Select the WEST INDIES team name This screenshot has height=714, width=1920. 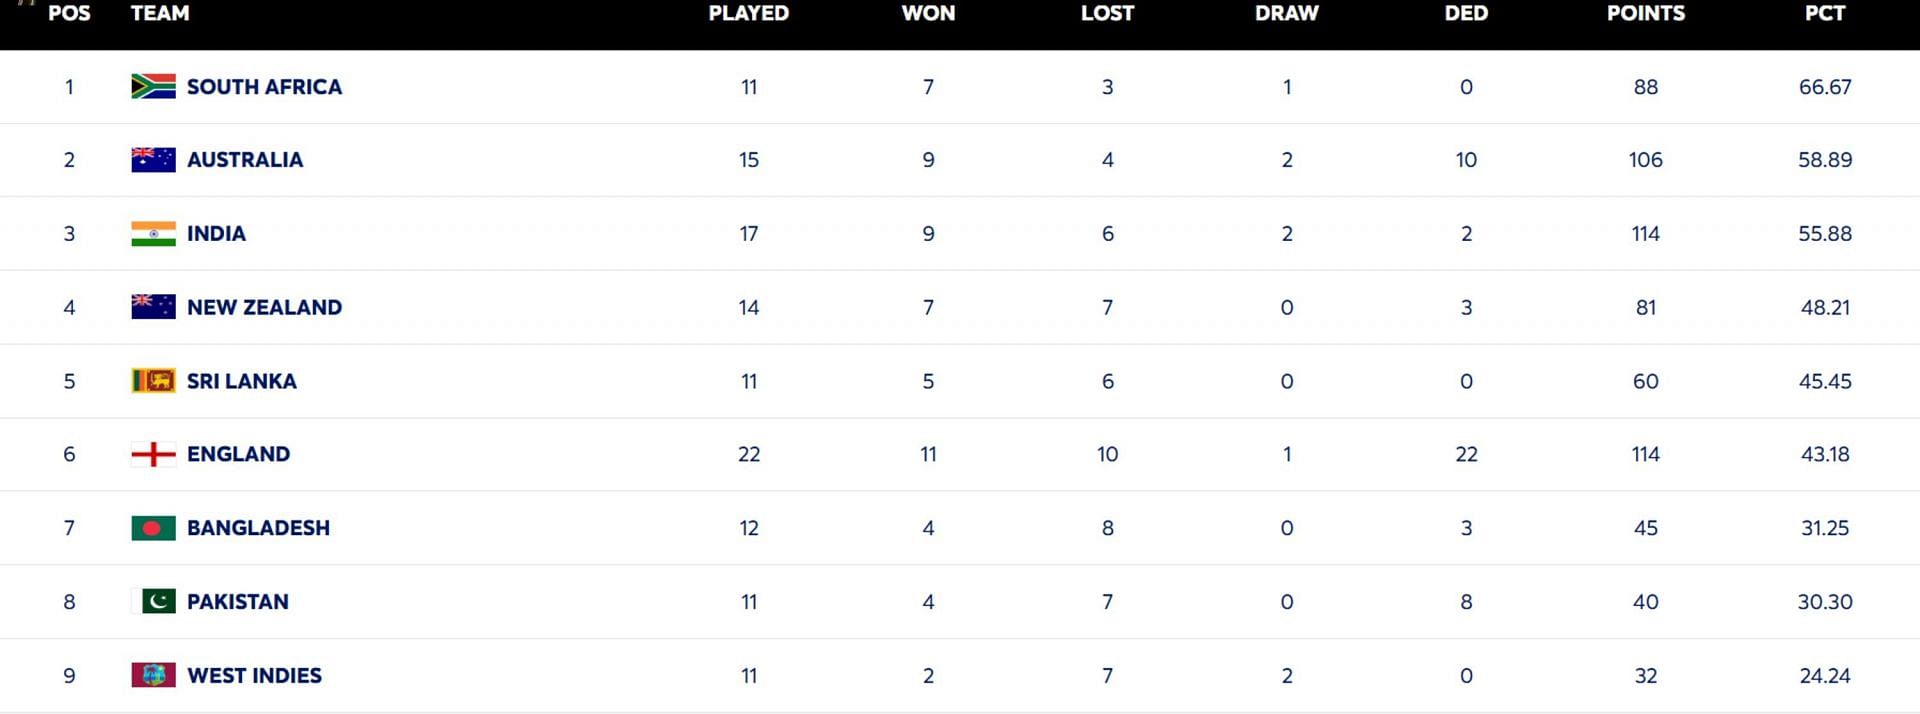[254, 675]
